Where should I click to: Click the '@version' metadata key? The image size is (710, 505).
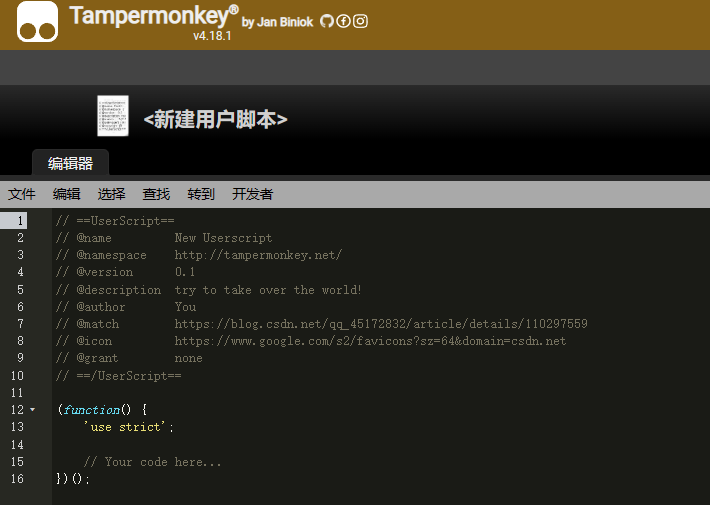point(105,272)
